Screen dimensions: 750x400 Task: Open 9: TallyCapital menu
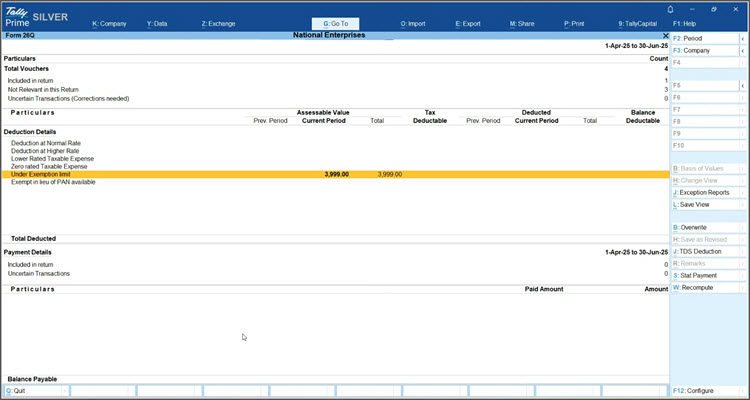[638, 24]
